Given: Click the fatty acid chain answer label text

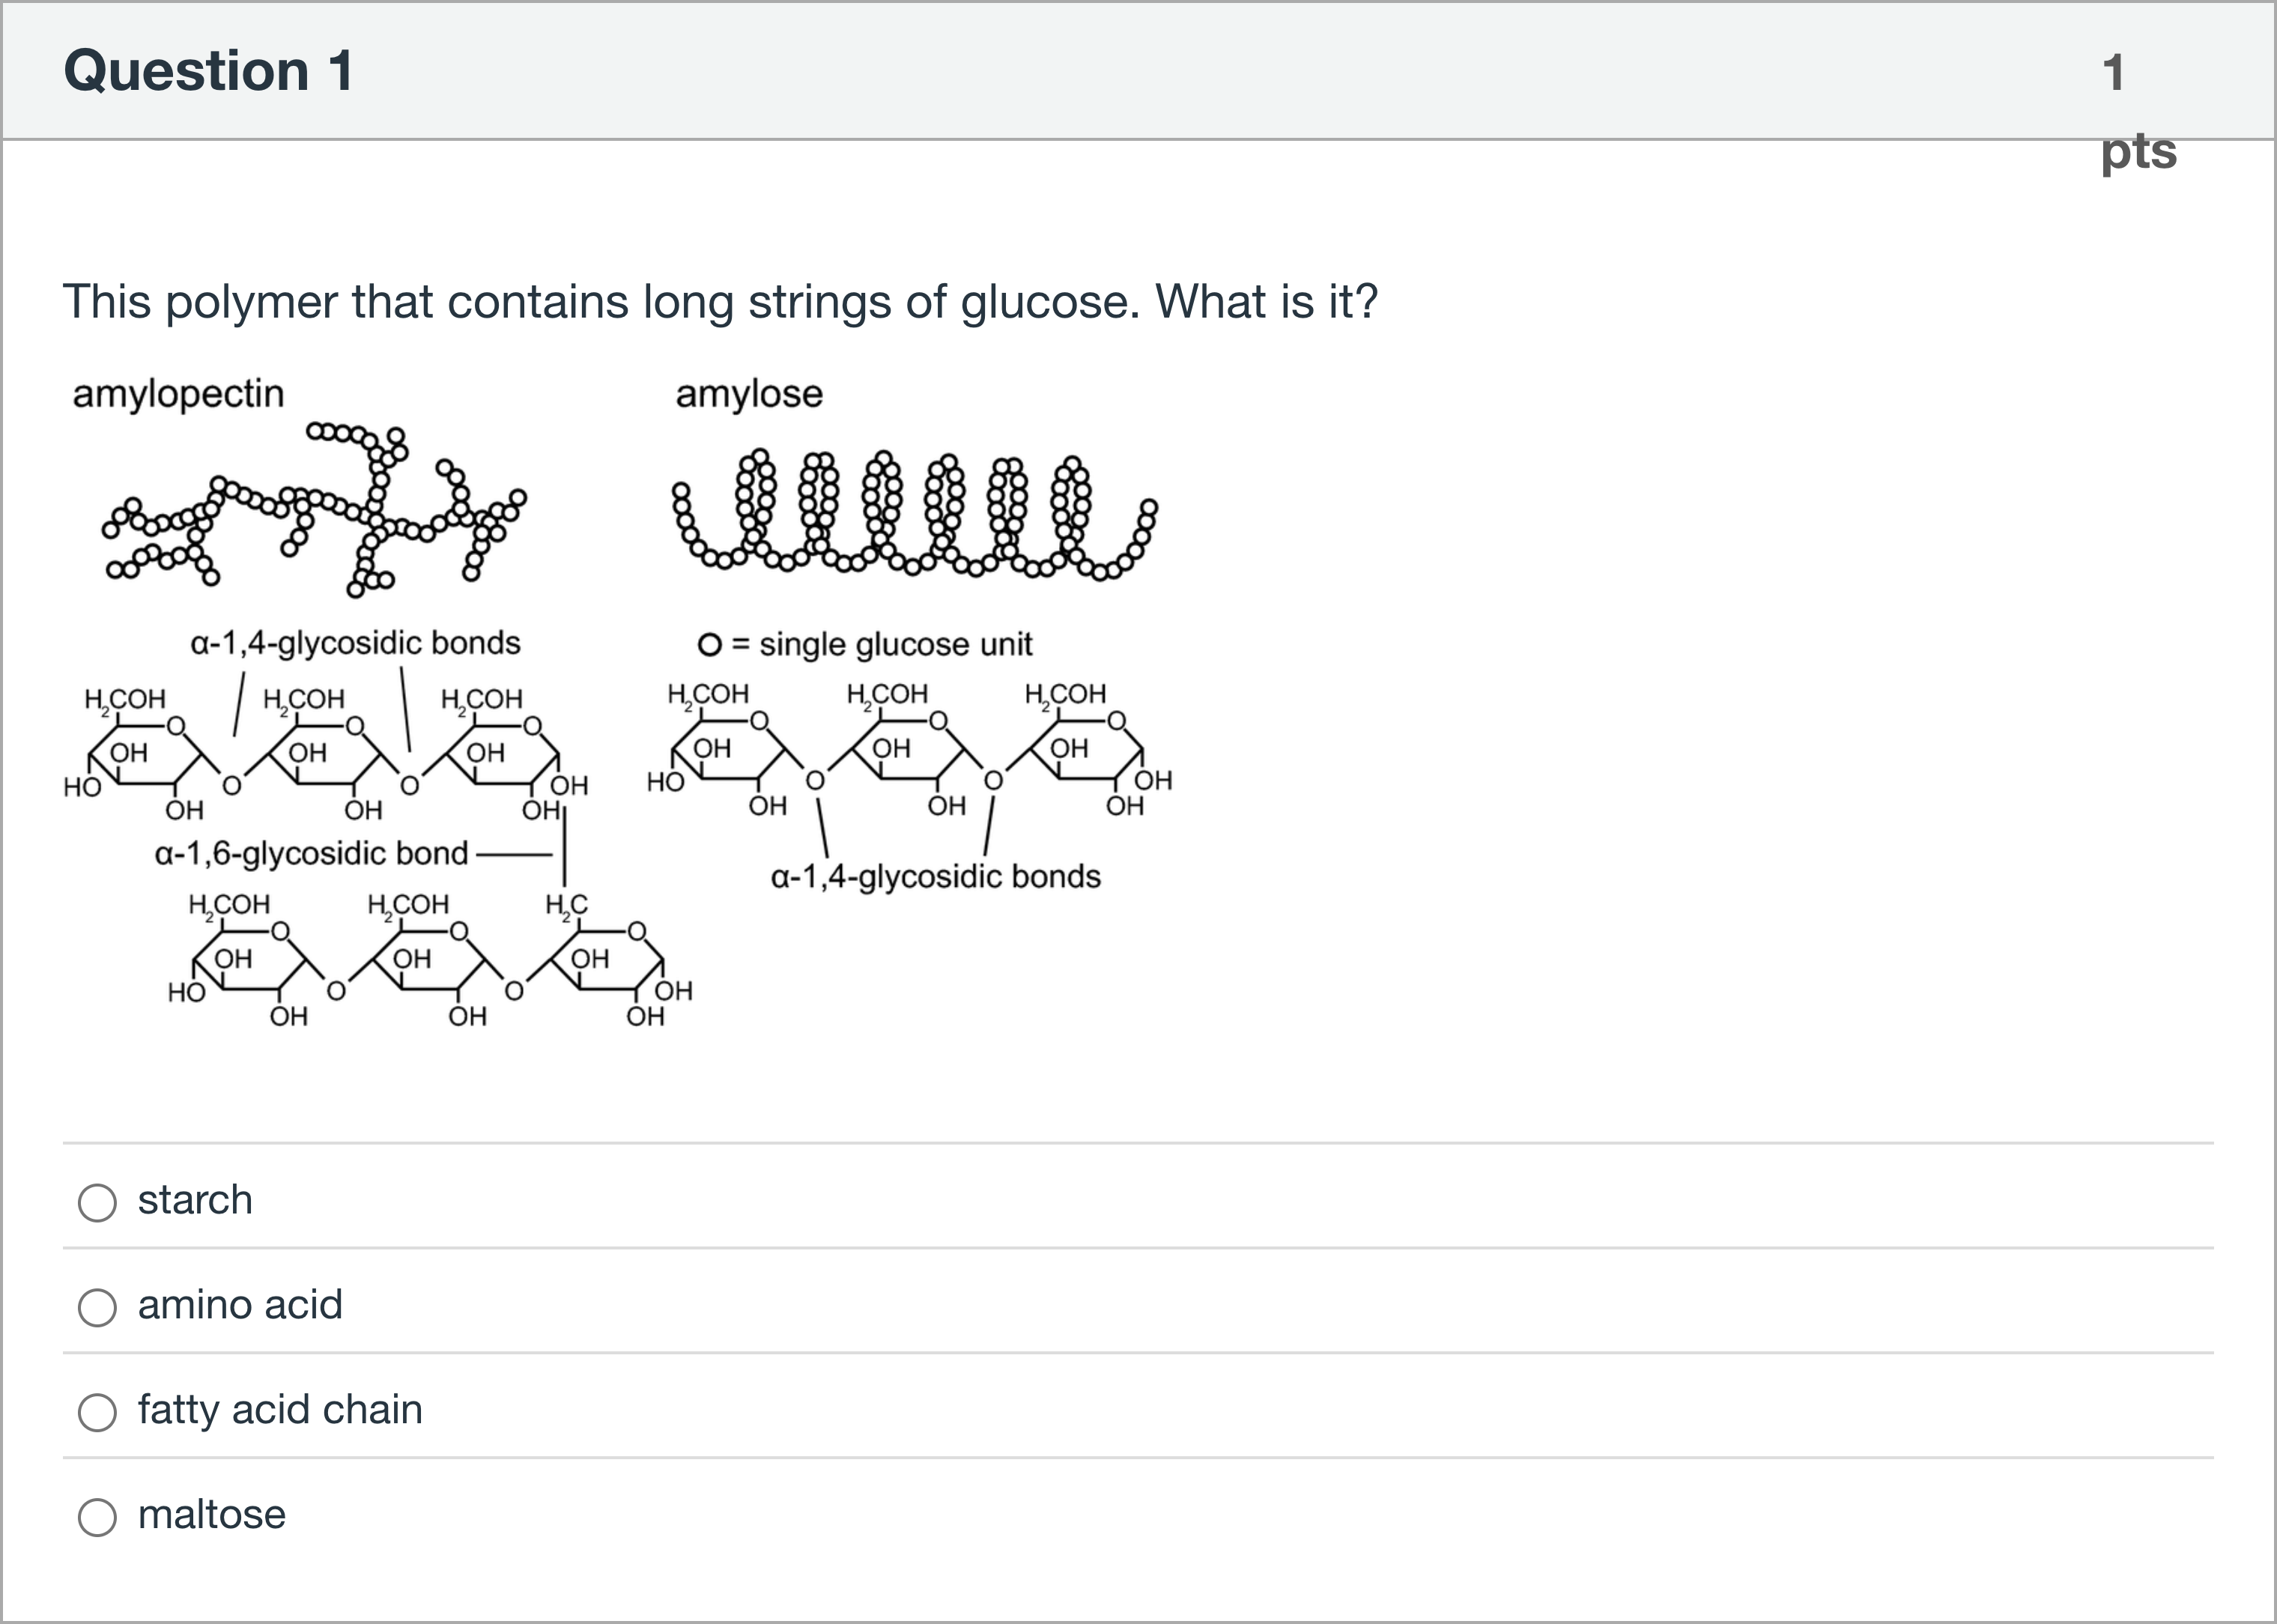Looking at the screenshot, I should [x=279, y=1412].
